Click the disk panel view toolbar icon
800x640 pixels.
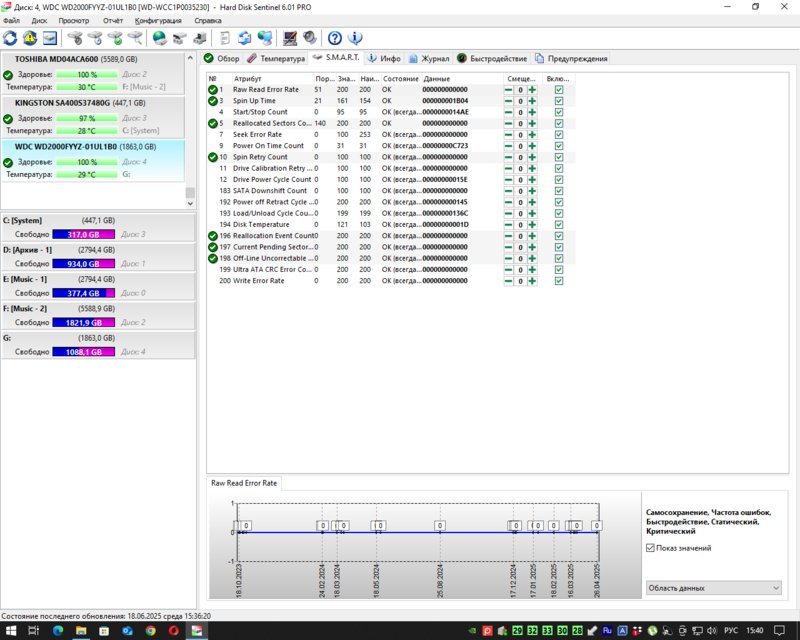pos(49,38)
